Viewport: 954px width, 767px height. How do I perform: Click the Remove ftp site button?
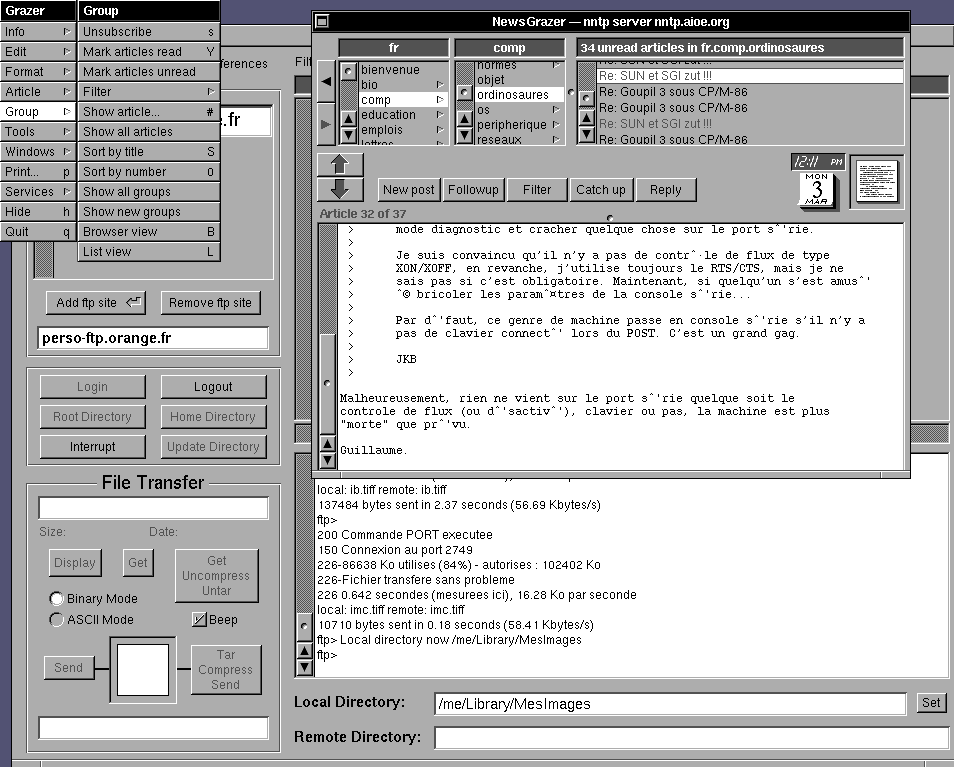pos(210,302)
